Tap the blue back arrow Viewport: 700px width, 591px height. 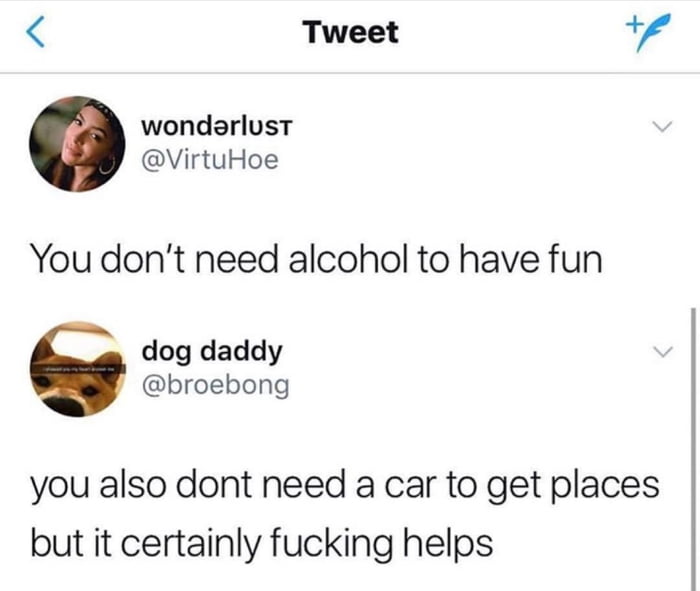pos(35,32)
